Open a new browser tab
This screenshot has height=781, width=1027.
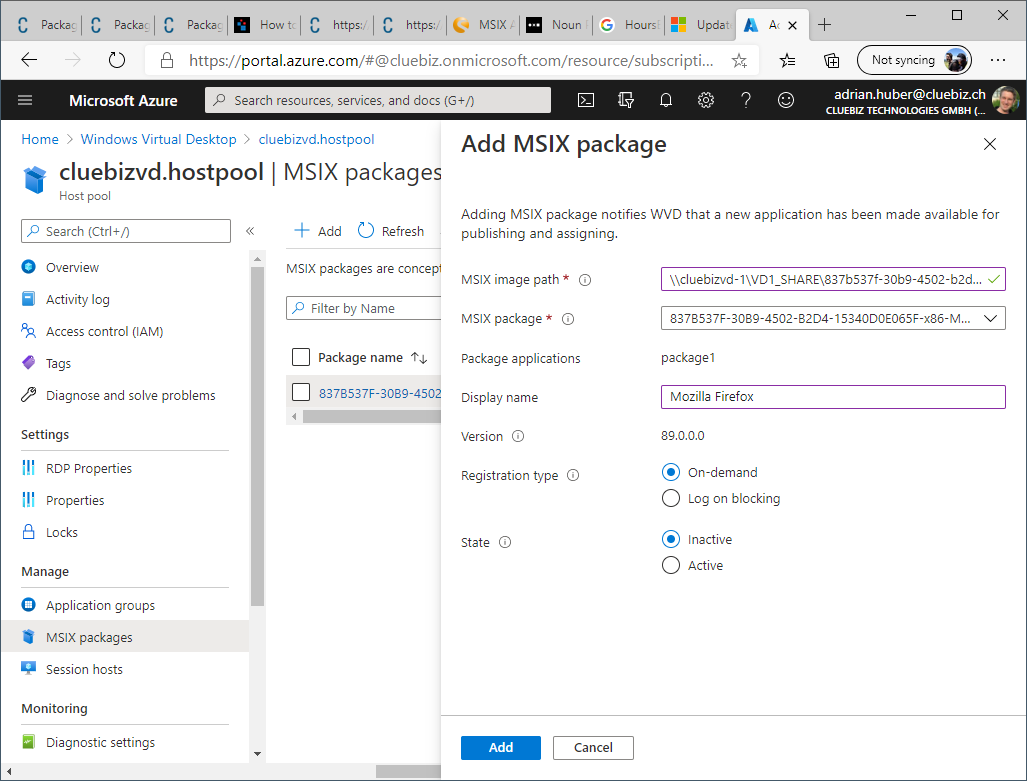pos(825,25)
